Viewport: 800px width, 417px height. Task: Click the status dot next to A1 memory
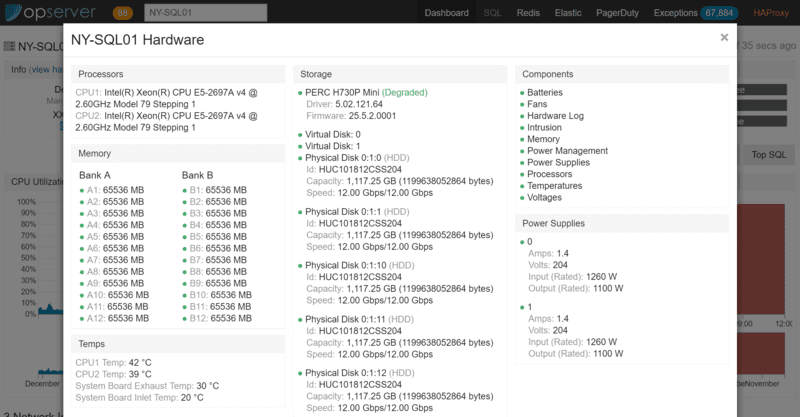click(x=82, y=191)
